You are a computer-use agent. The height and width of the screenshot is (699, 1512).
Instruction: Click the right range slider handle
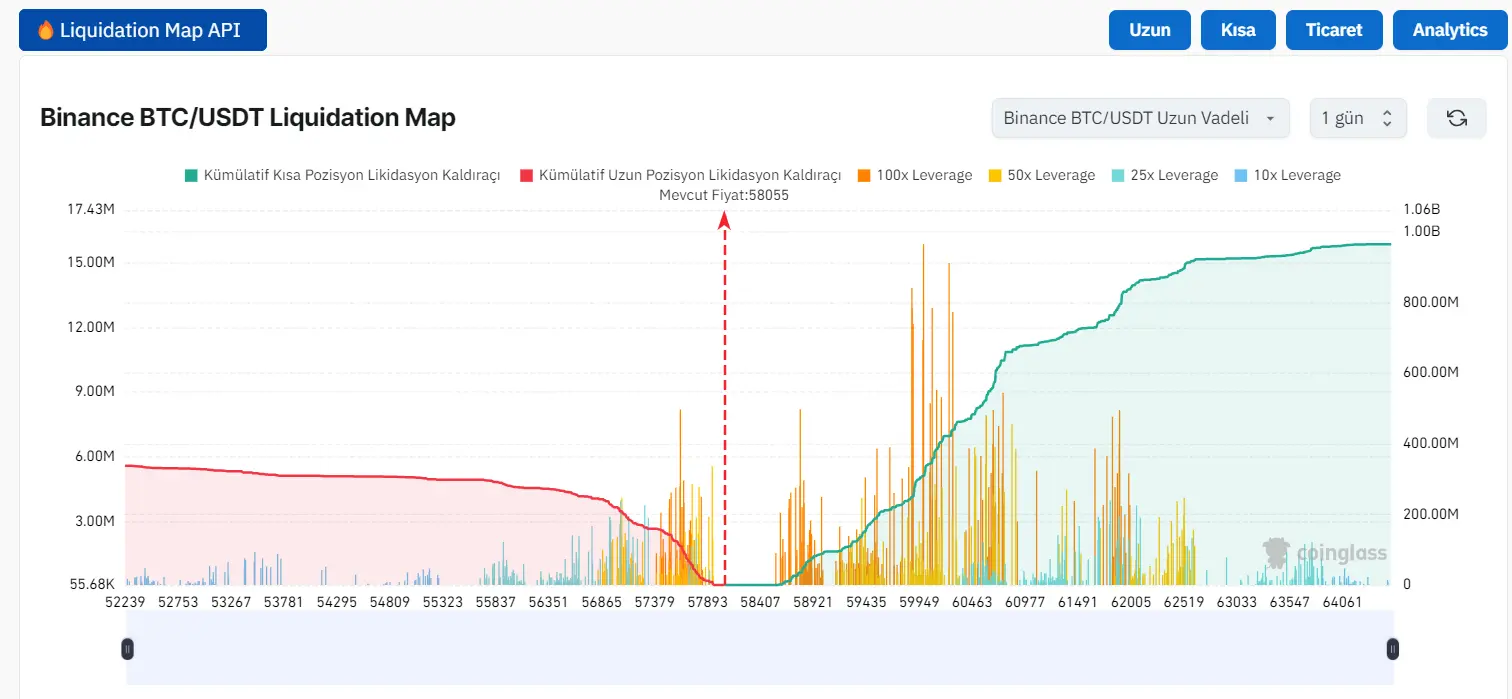(1393, 649)
